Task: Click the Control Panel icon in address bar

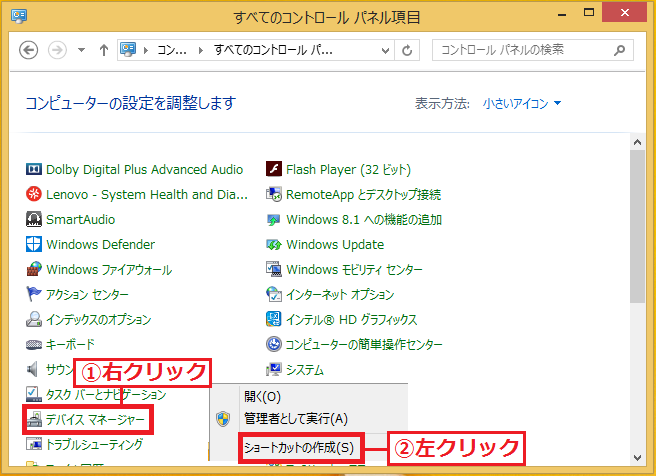Action: [x=128, y=50]
